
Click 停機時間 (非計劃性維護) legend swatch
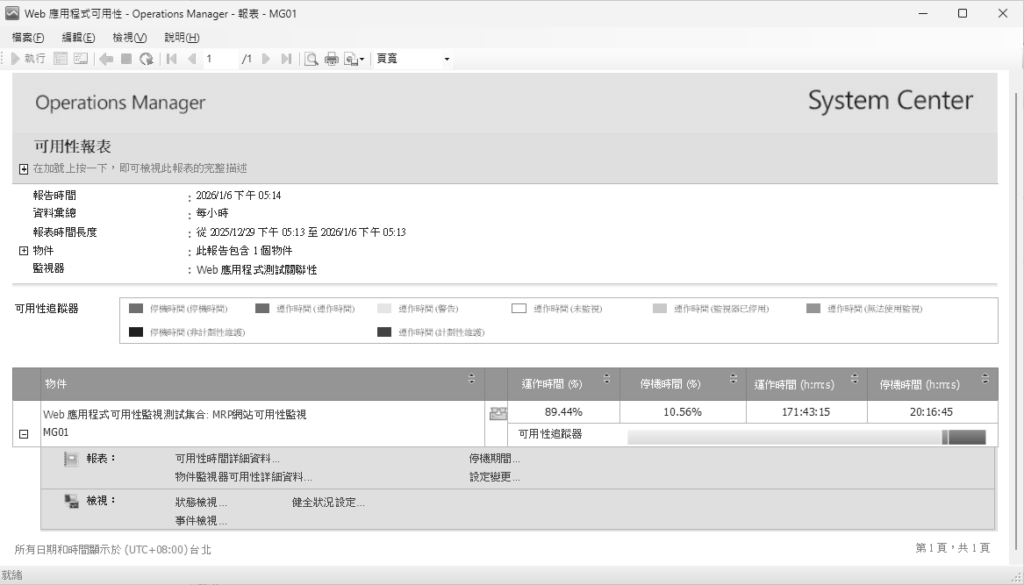pyautogui.click(x=136, y=332)
